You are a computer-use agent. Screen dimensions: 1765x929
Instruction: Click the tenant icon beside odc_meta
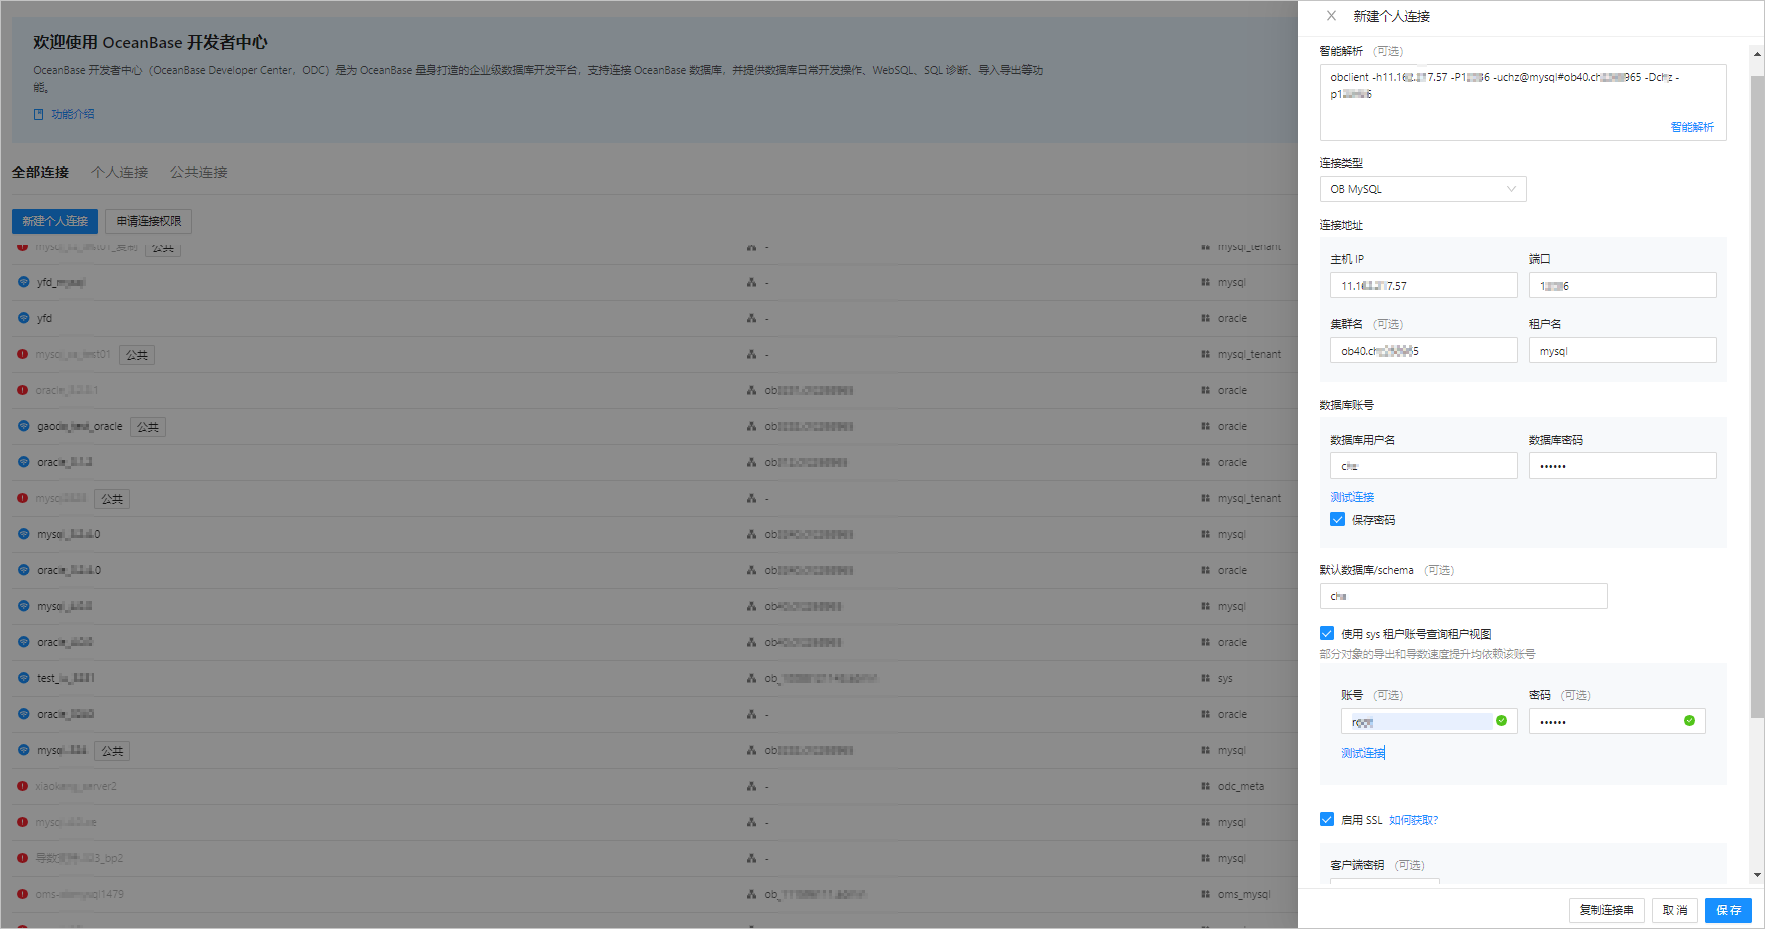pos(1205,786)
